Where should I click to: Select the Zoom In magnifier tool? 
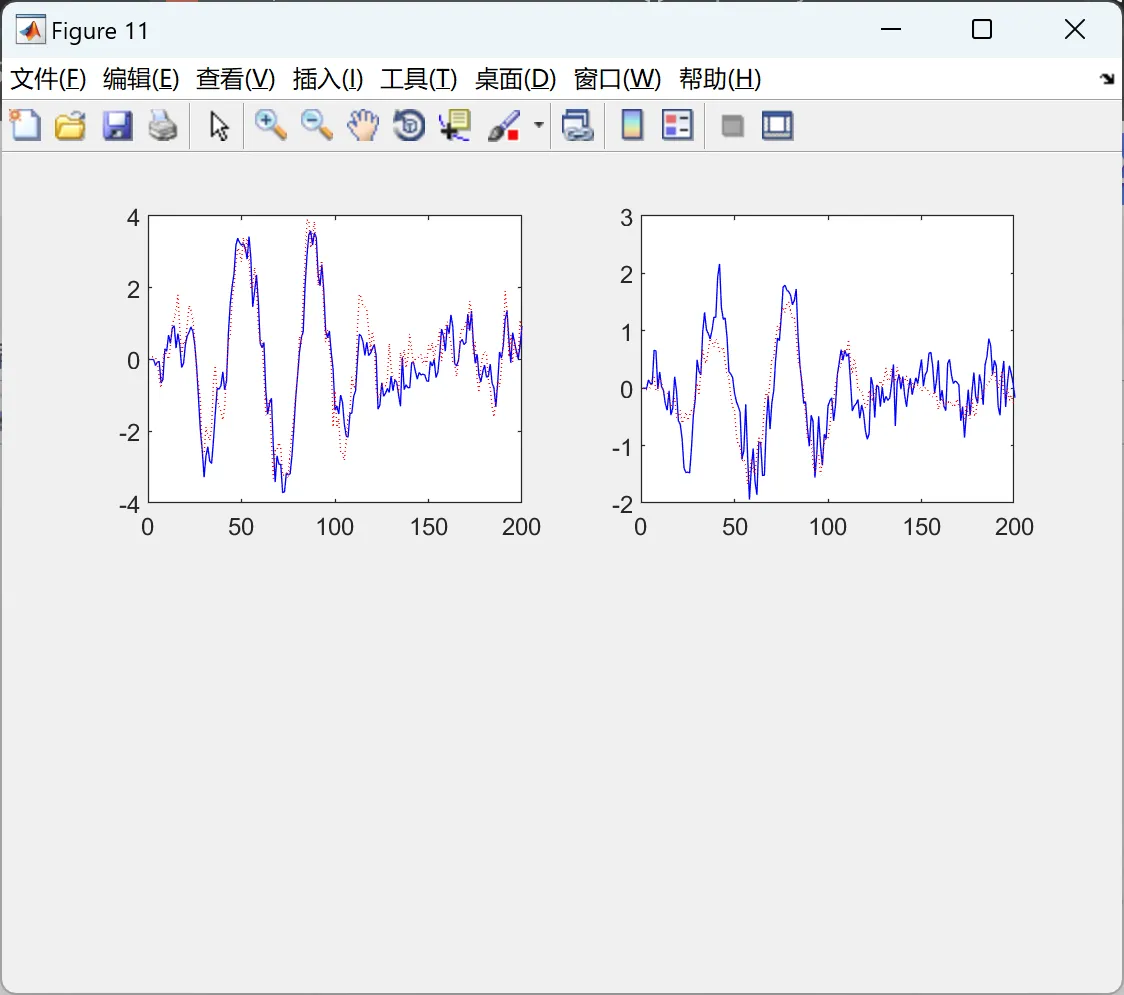[270, 125]
